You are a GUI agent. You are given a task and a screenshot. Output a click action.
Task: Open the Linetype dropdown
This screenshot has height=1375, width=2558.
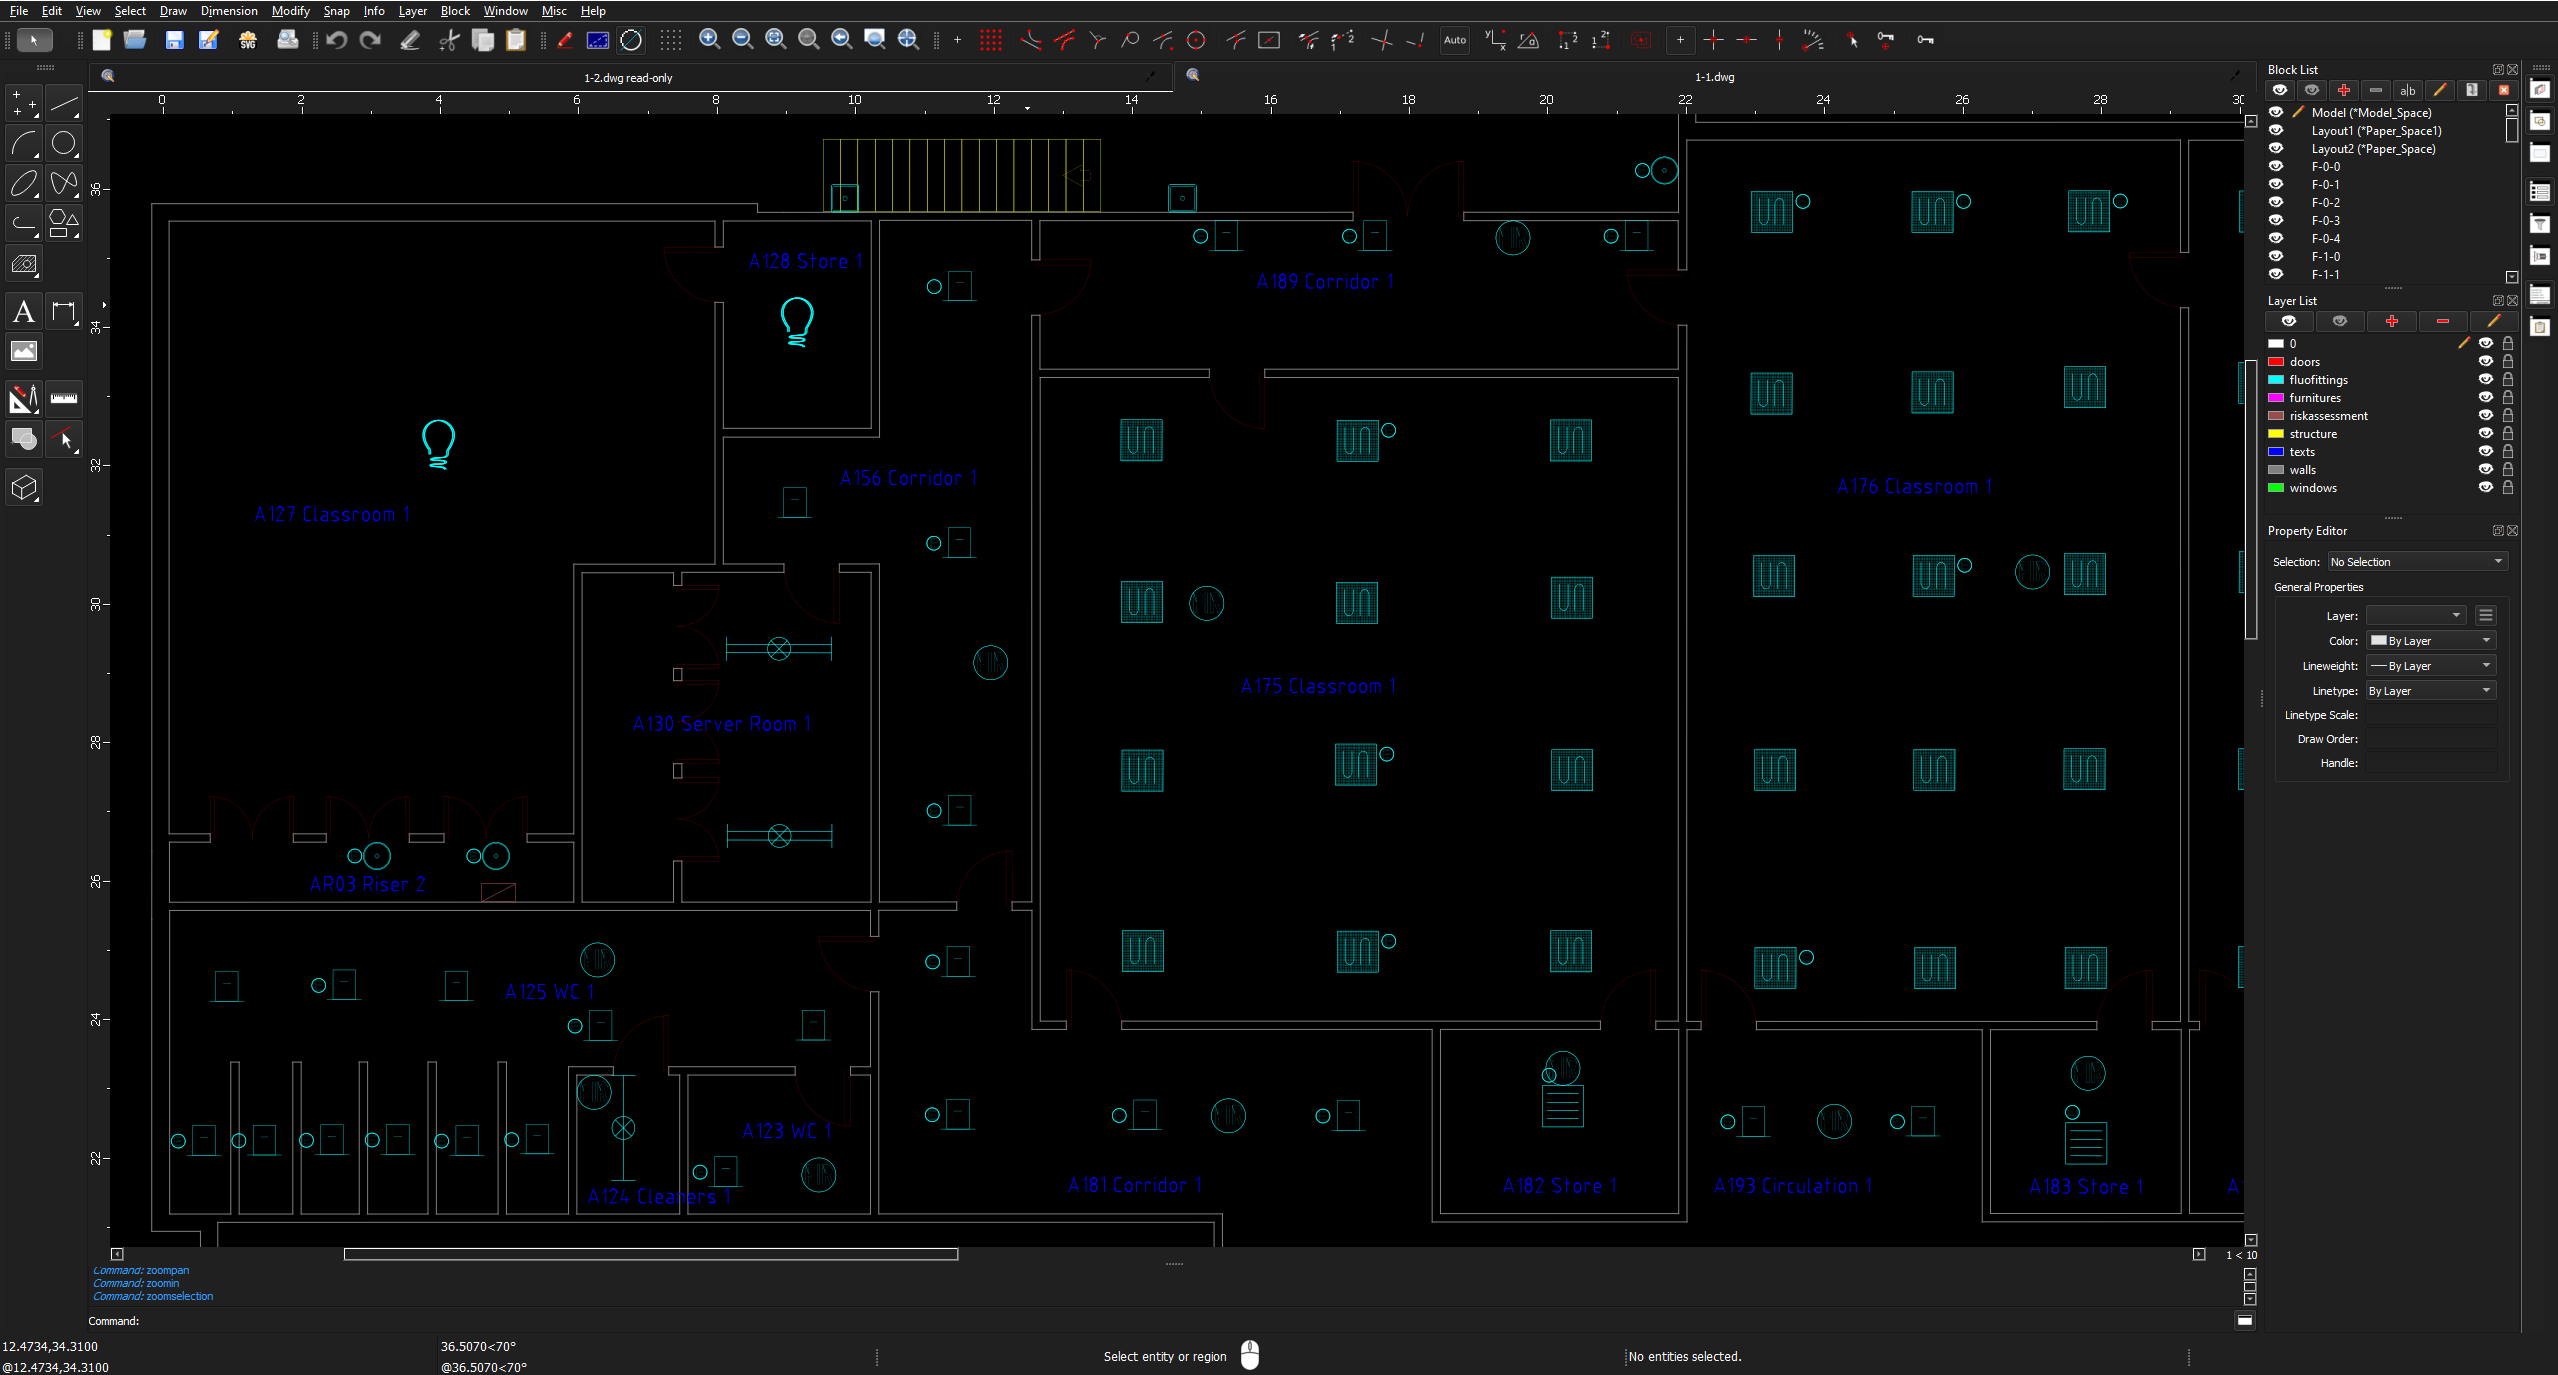[x=2430, y=691]
